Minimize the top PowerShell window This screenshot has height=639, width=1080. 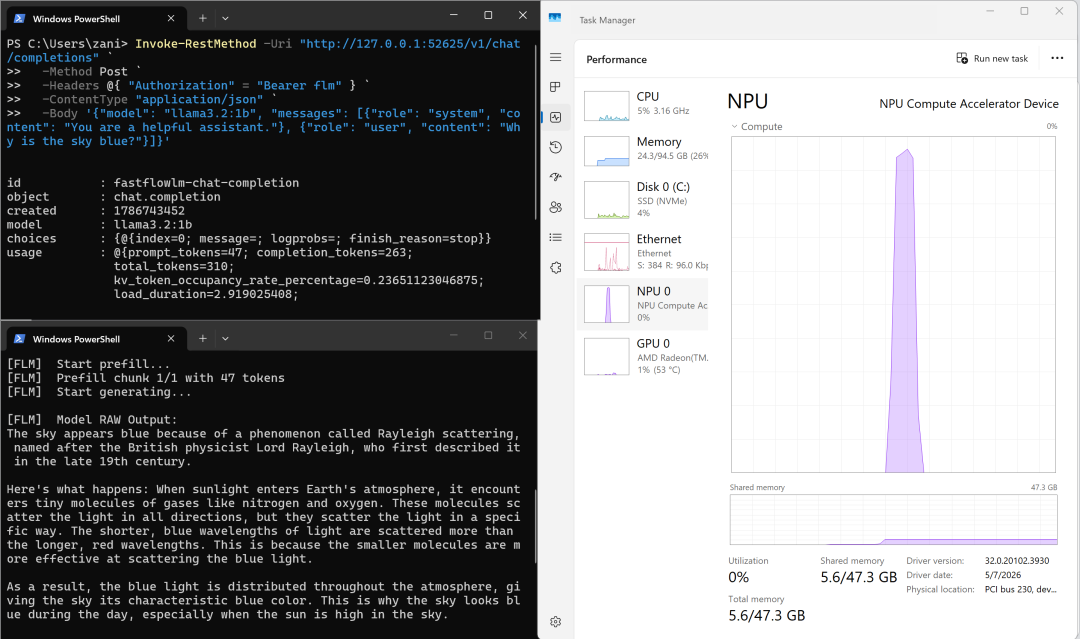(453, 15)
